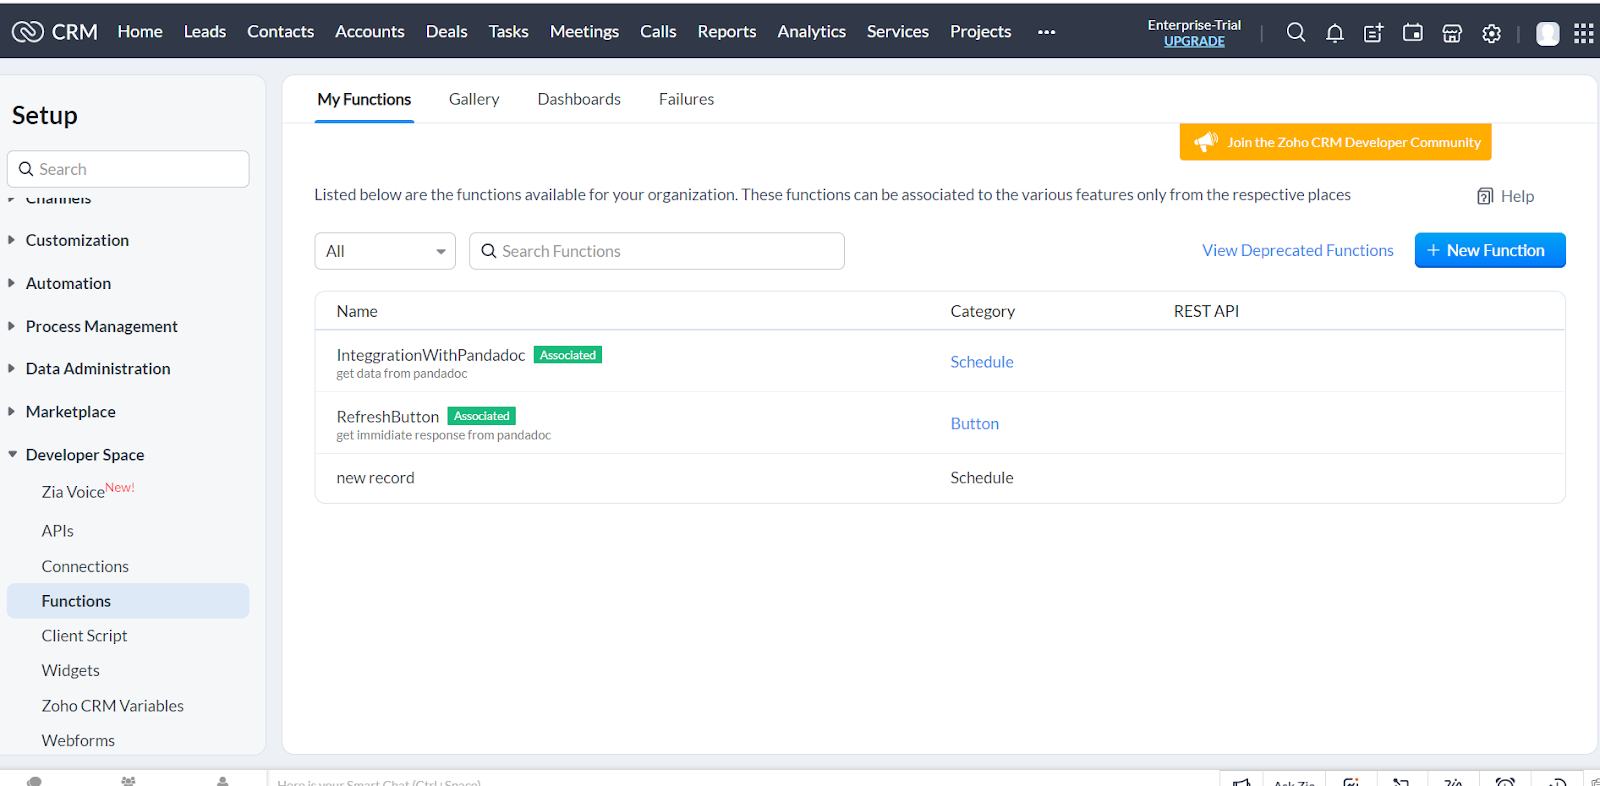Open Zoho CRM Variables in the sidebar
The image size is (1600, 786).
(113, 706)
